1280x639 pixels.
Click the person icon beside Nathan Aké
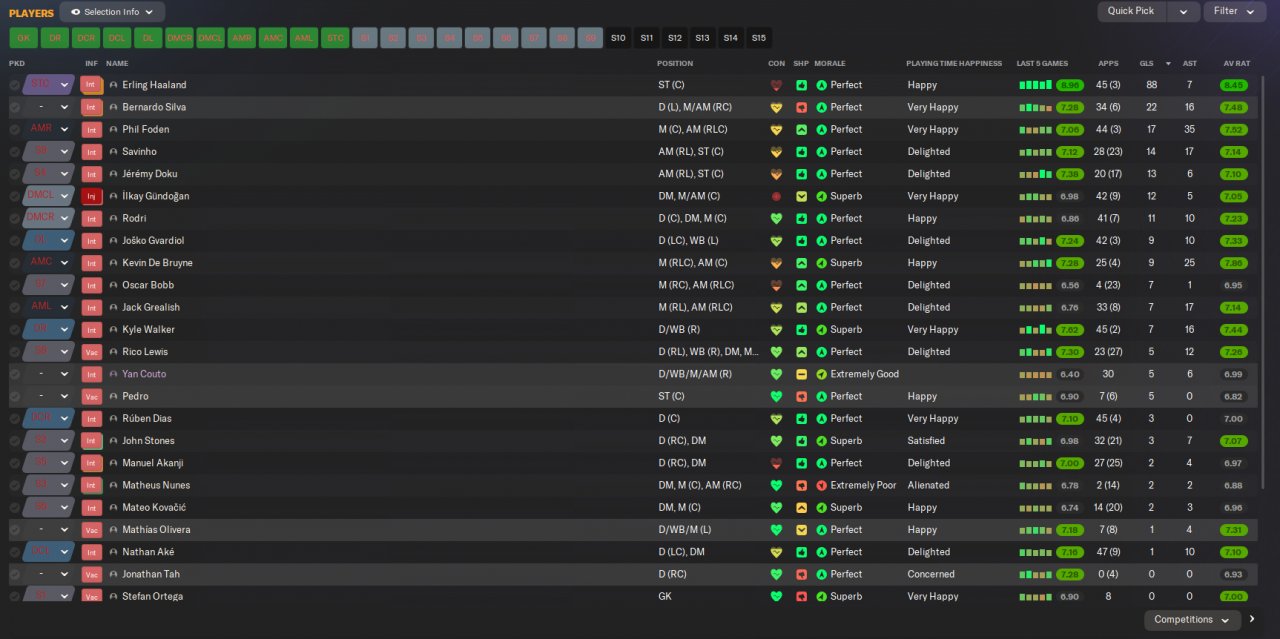click(x=113, y=552)
